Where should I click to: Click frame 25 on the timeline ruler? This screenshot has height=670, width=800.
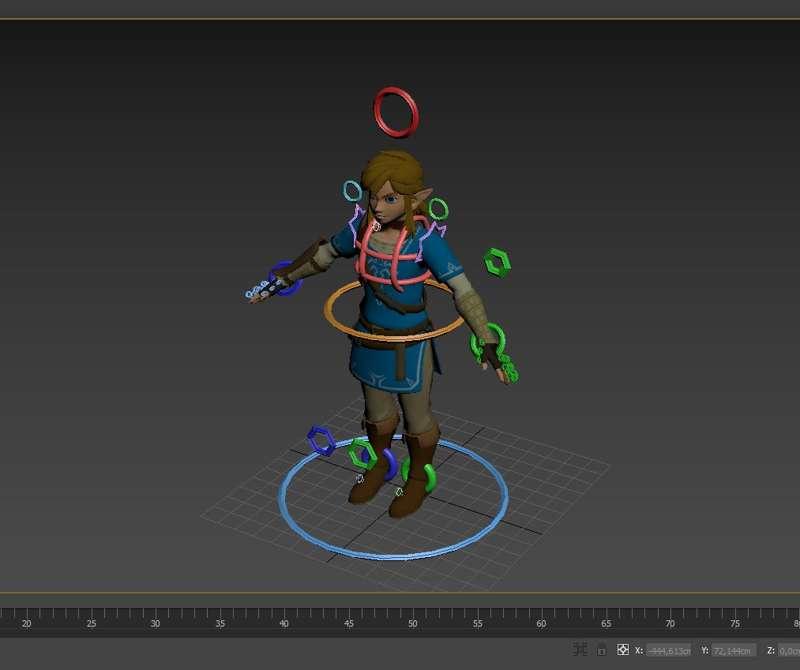click(x=91, y=624)
